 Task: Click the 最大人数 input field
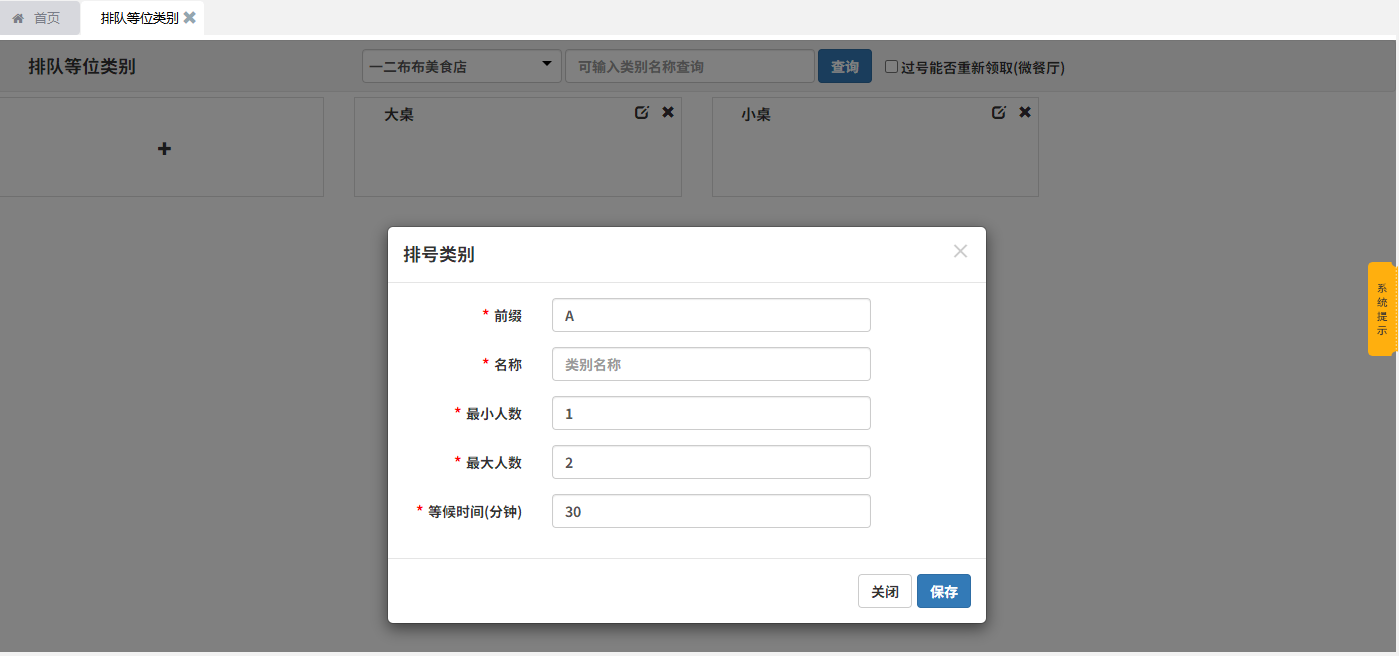coord(711,462)
